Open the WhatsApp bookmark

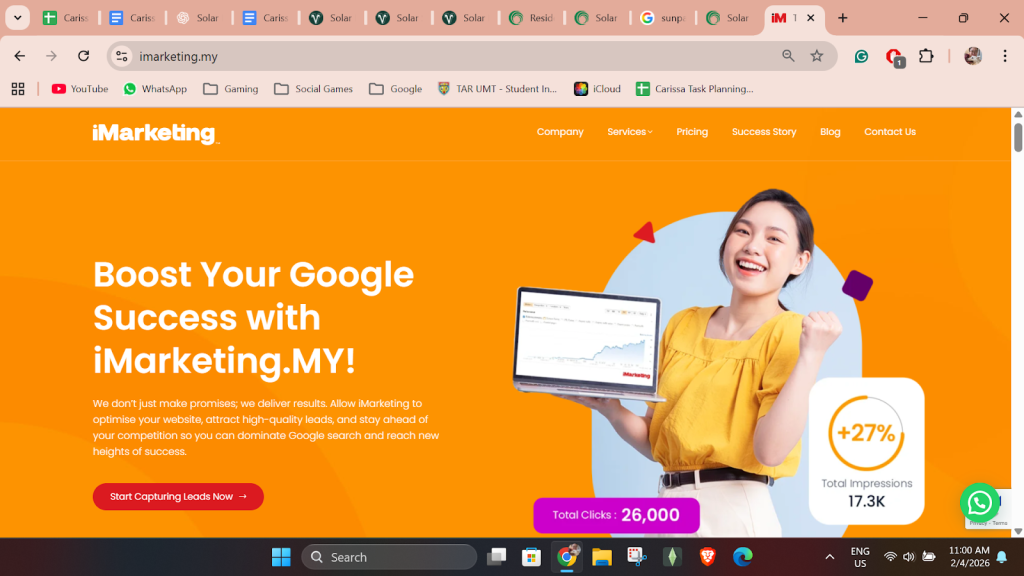tap(155, 89)
